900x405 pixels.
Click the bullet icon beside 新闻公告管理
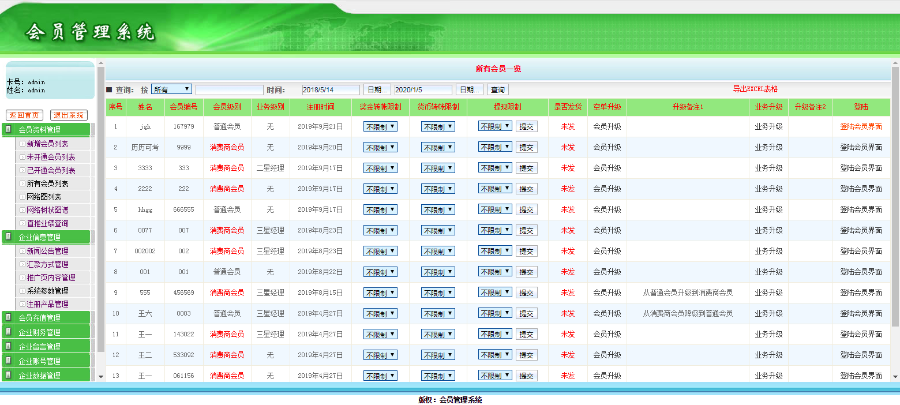[x=22, y=251]
